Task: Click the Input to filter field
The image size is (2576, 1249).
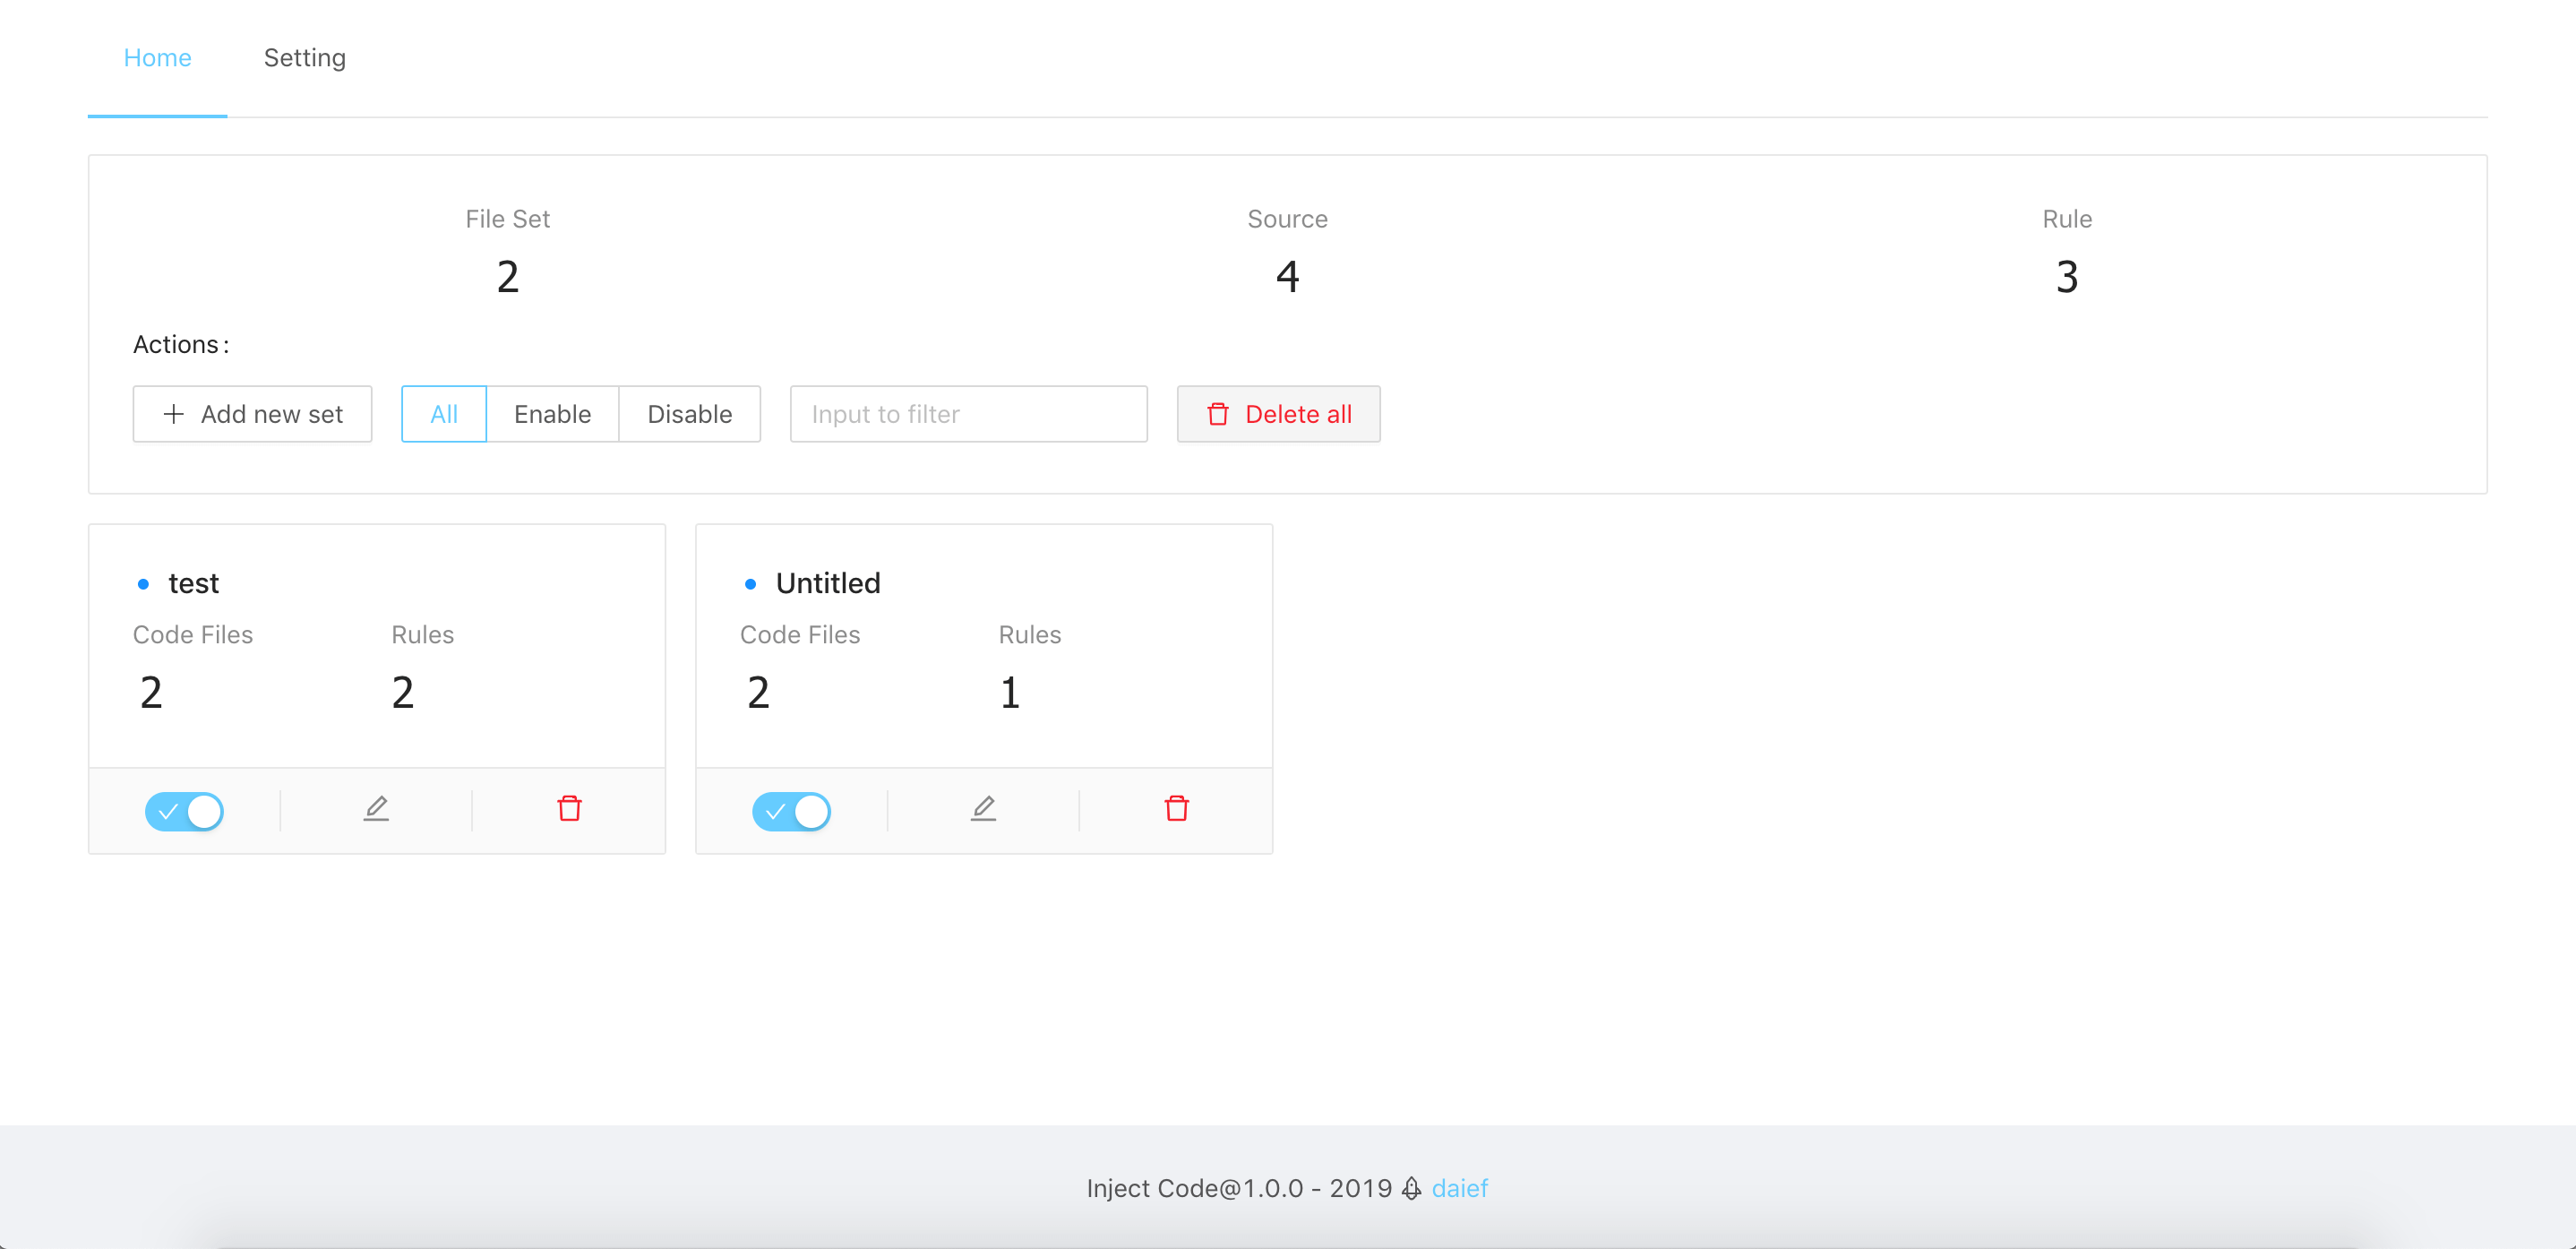Action: [x=968, y=414]
